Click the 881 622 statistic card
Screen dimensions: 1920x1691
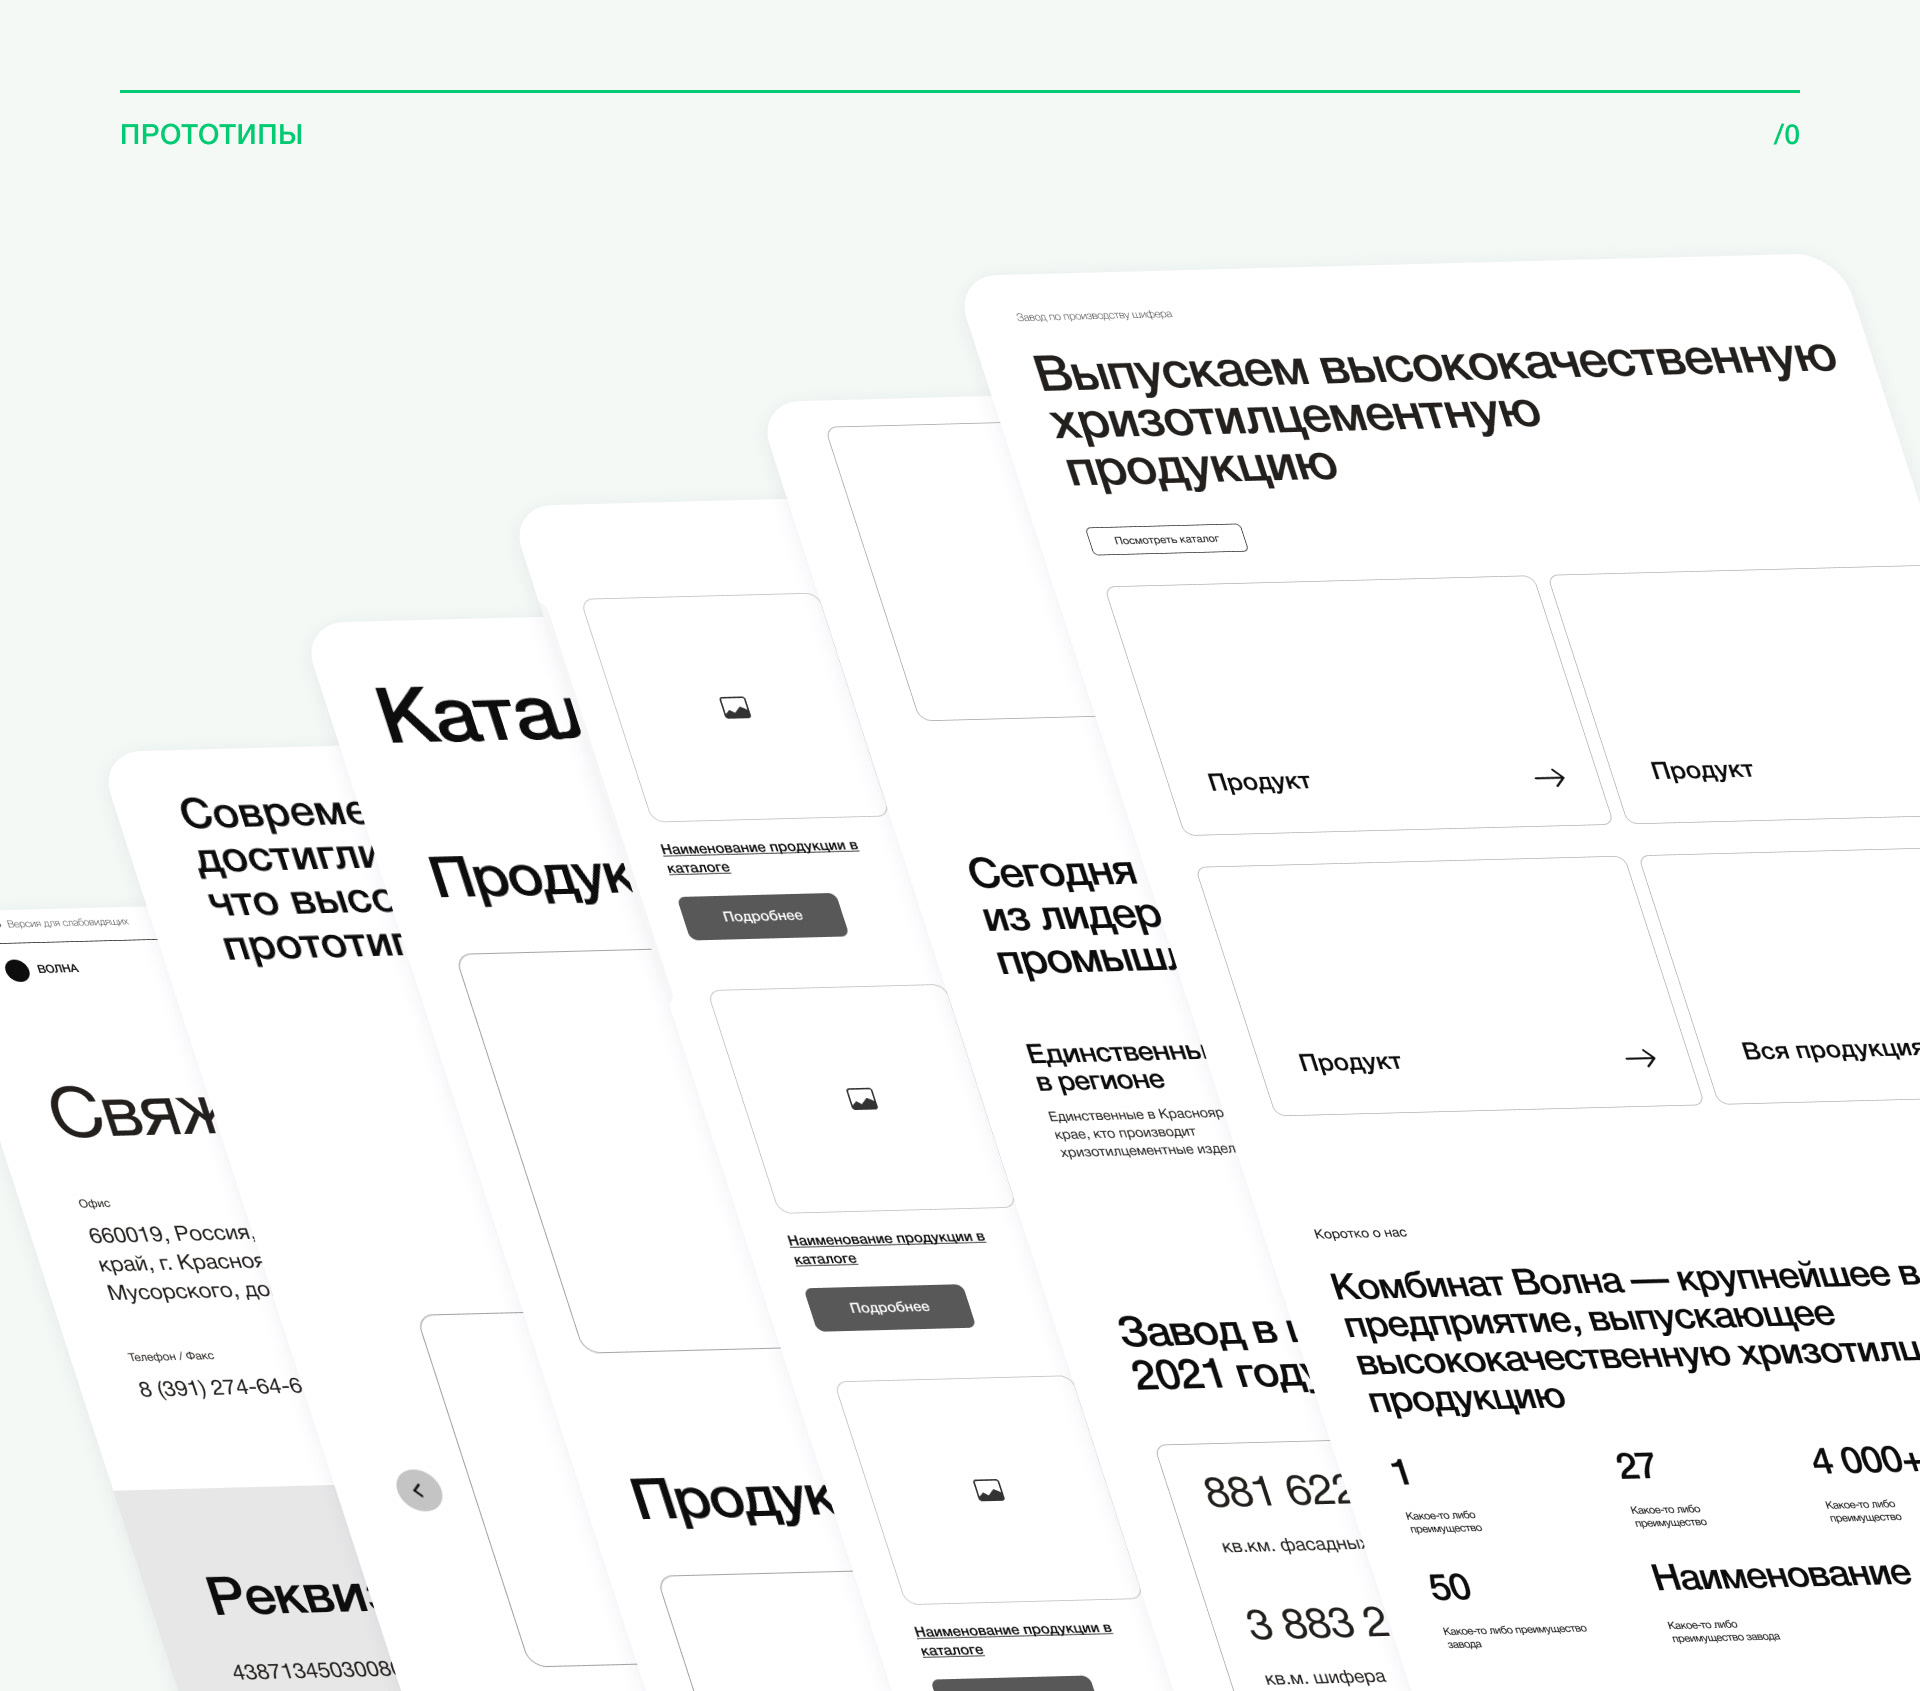click(1276, 1492)
